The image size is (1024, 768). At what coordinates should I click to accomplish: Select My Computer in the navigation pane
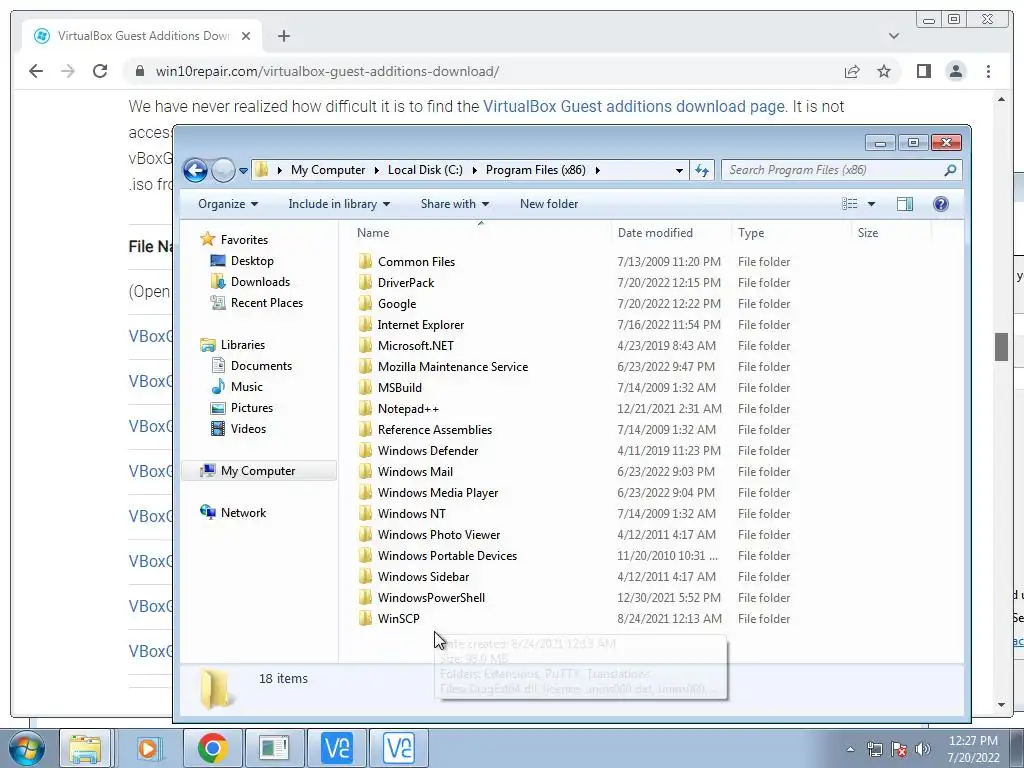[x=257, y=471]
